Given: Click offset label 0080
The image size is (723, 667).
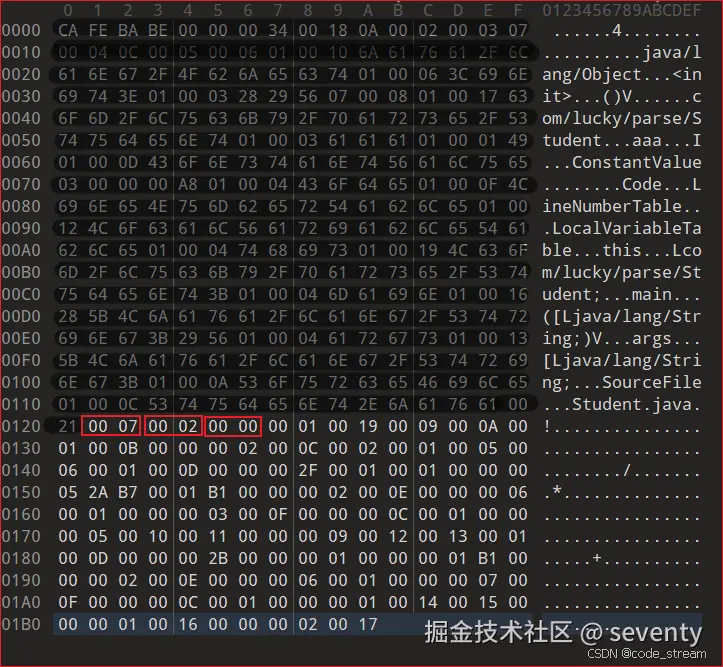Looking at the screenshot, I should (21, 207).
